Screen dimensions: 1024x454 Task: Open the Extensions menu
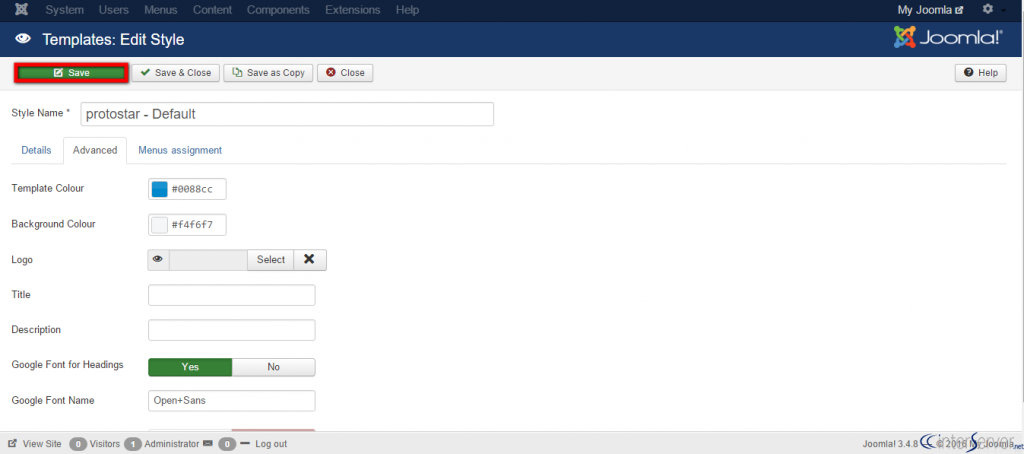[x=353, y=10]
